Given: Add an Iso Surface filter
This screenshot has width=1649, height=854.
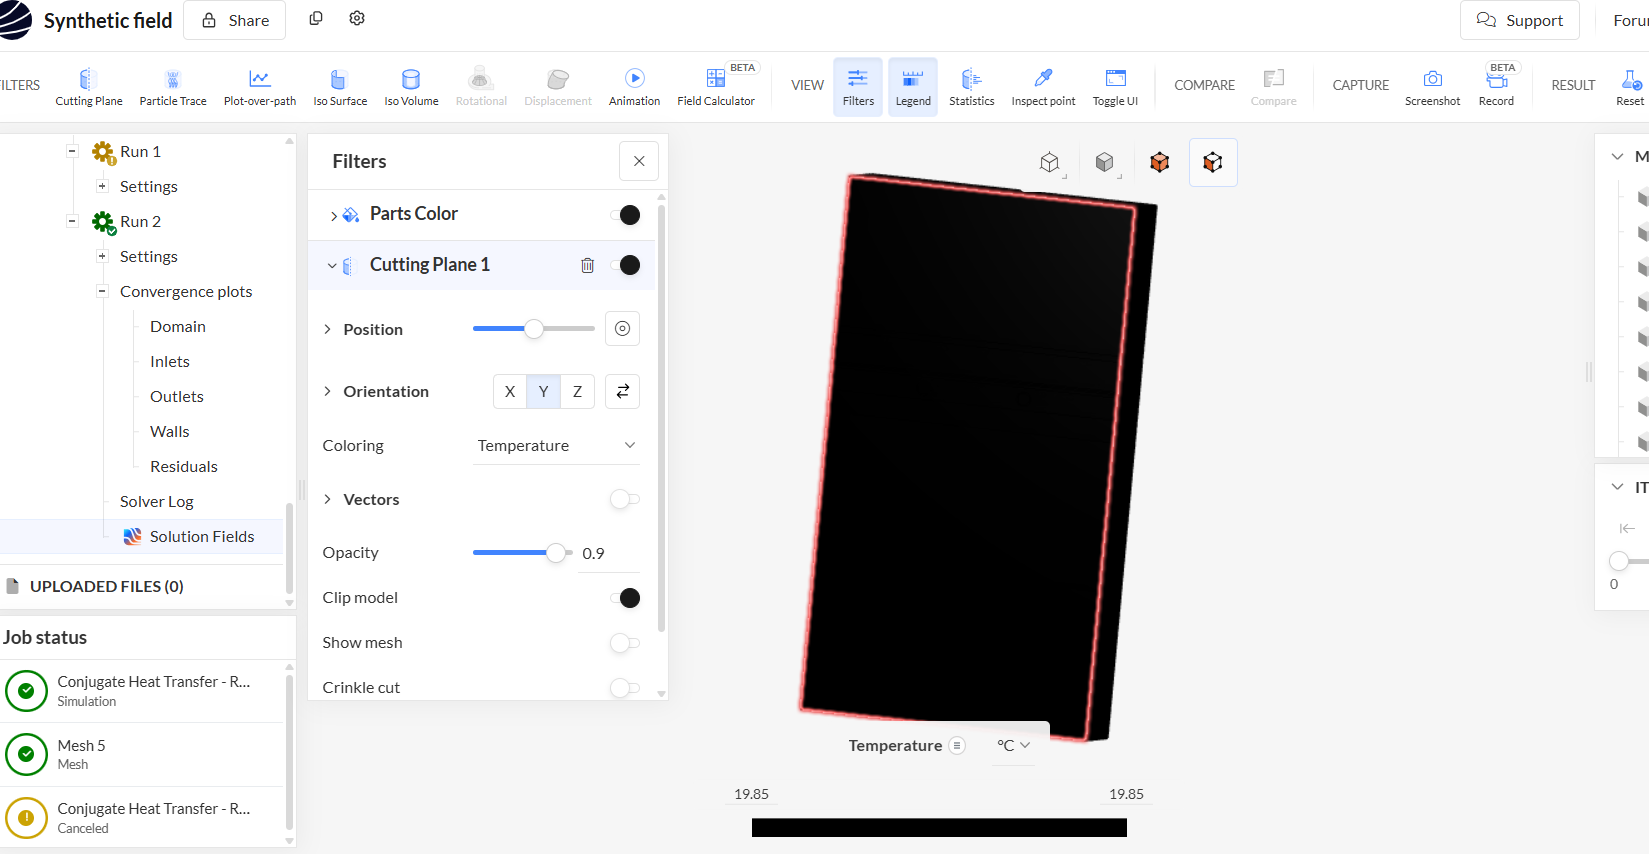Looking at the screenshot, I should 340,87.
